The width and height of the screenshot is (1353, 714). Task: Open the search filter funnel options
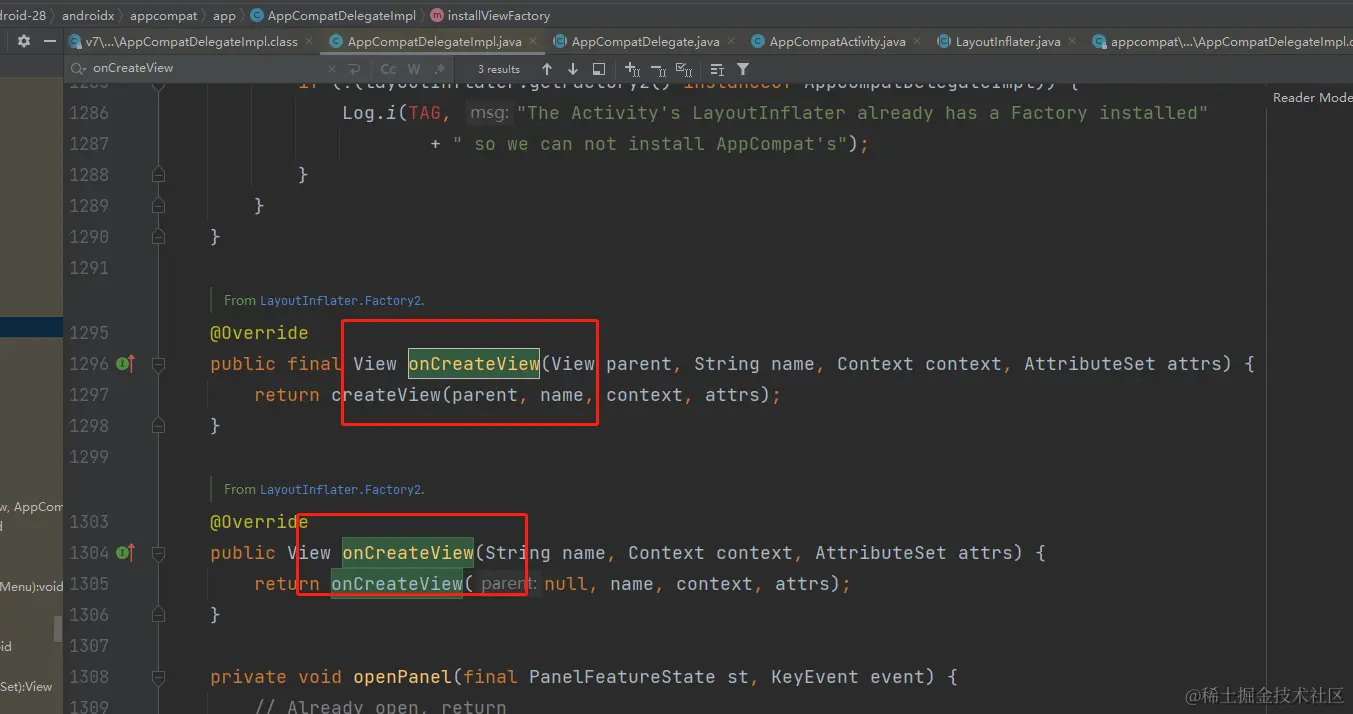click(x=743, y=69)
